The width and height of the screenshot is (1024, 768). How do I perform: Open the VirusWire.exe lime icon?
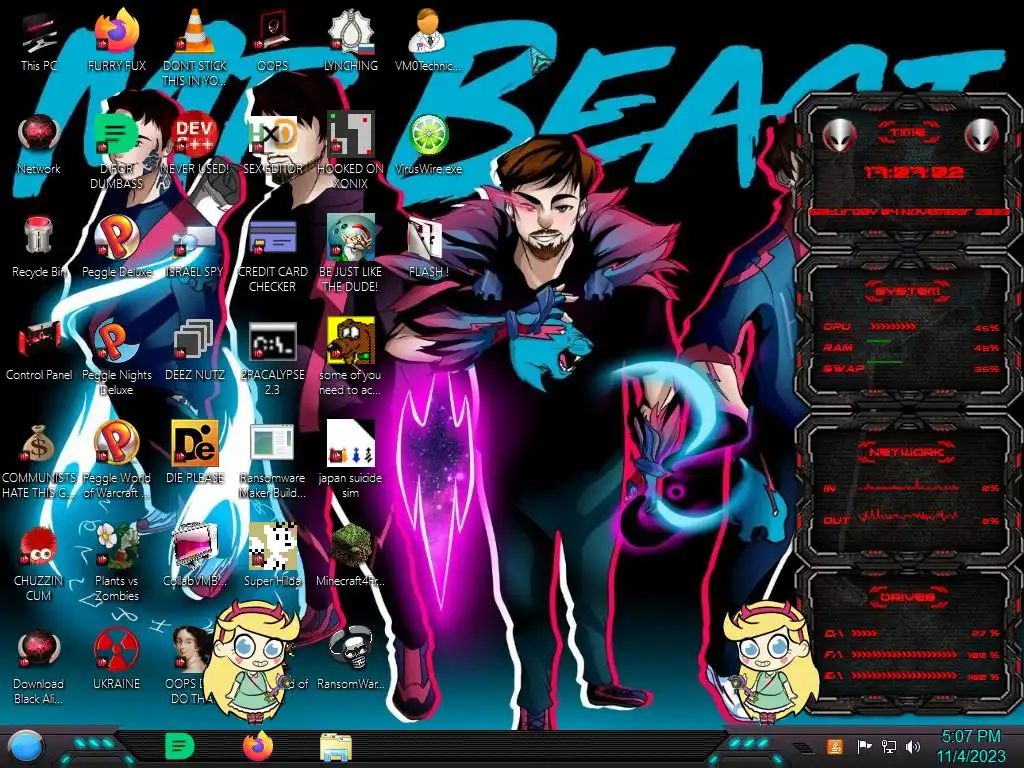click(428, 145)
